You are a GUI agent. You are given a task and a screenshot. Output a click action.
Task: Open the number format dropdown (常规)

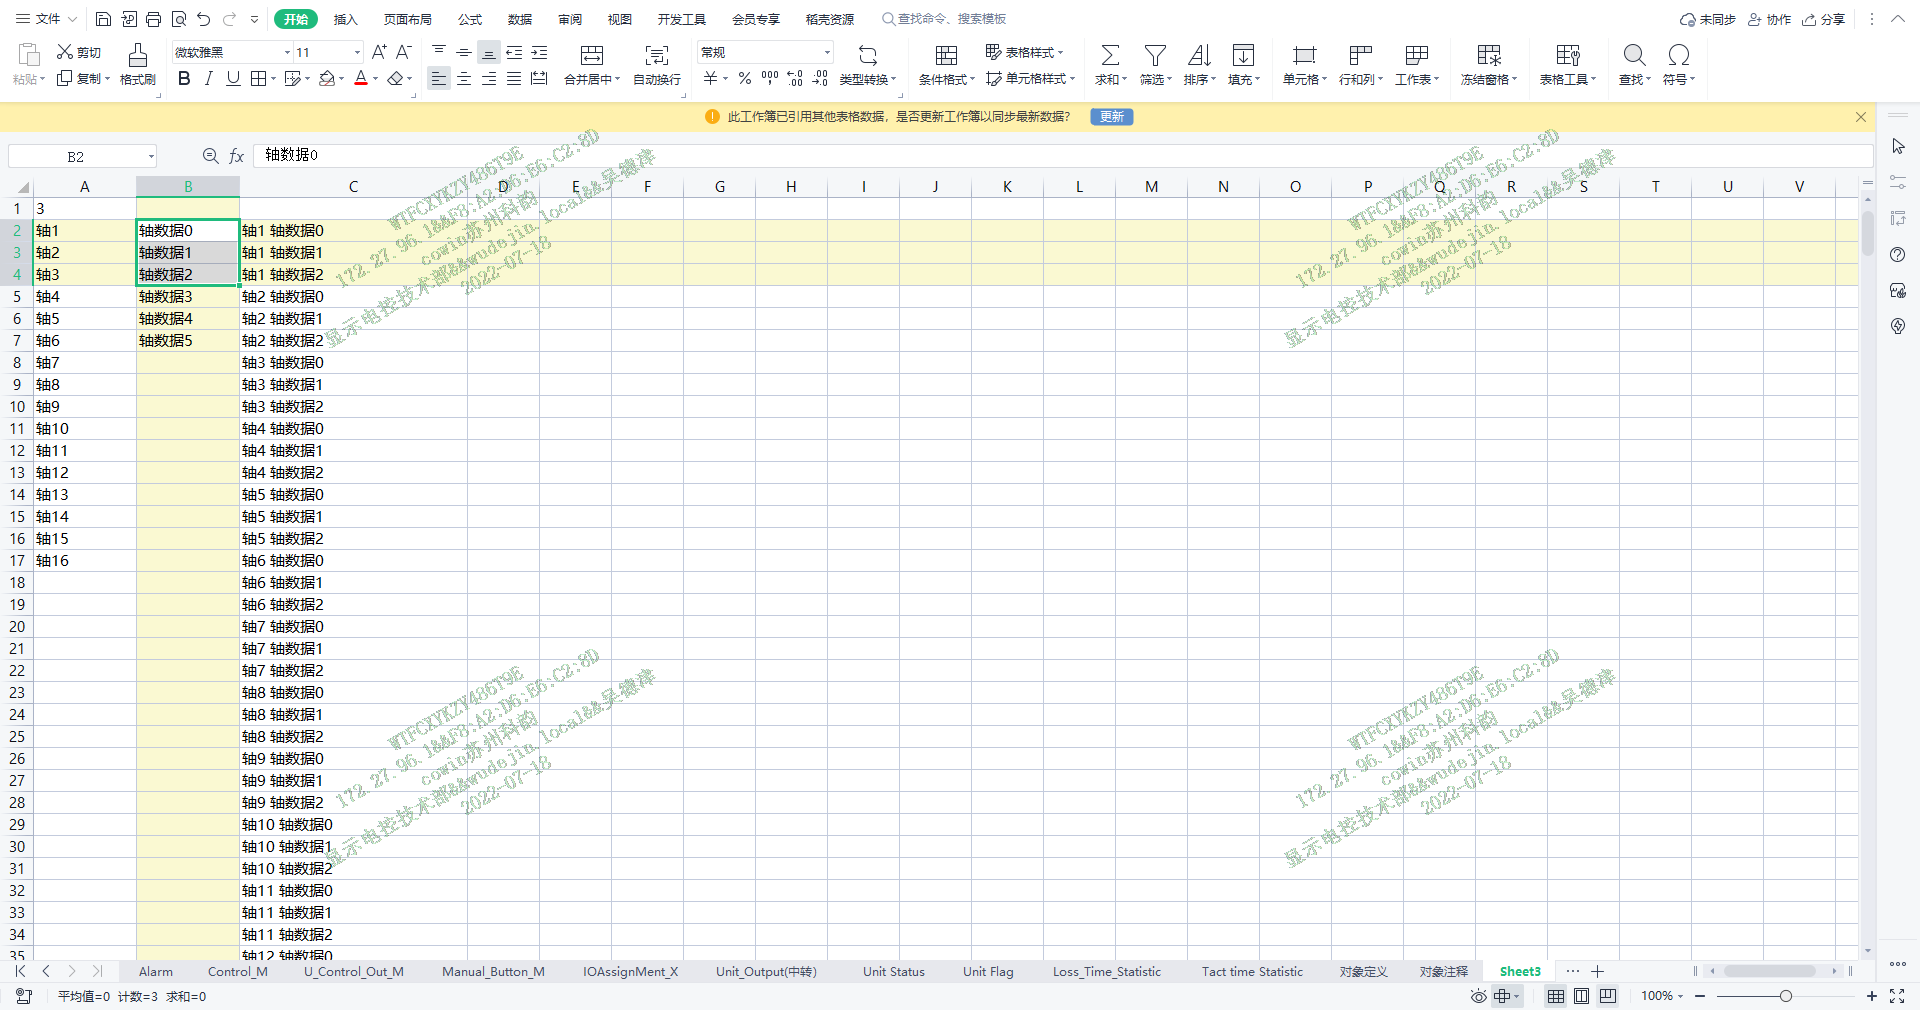coord(827,53)
